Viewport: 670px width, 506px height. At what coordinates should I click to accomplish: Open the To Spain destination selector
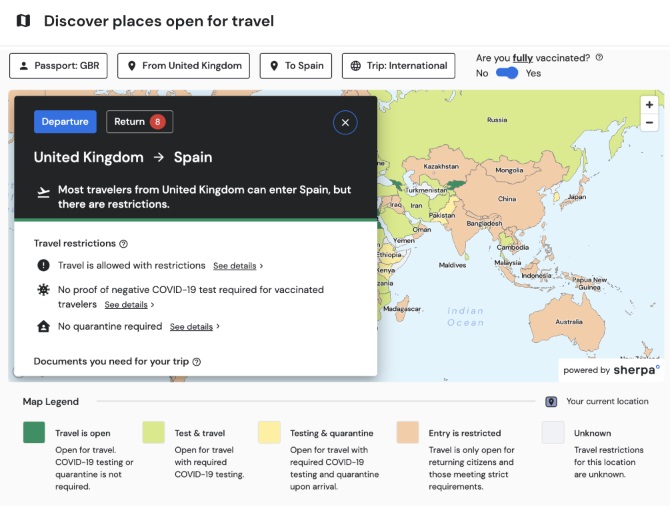296,66
